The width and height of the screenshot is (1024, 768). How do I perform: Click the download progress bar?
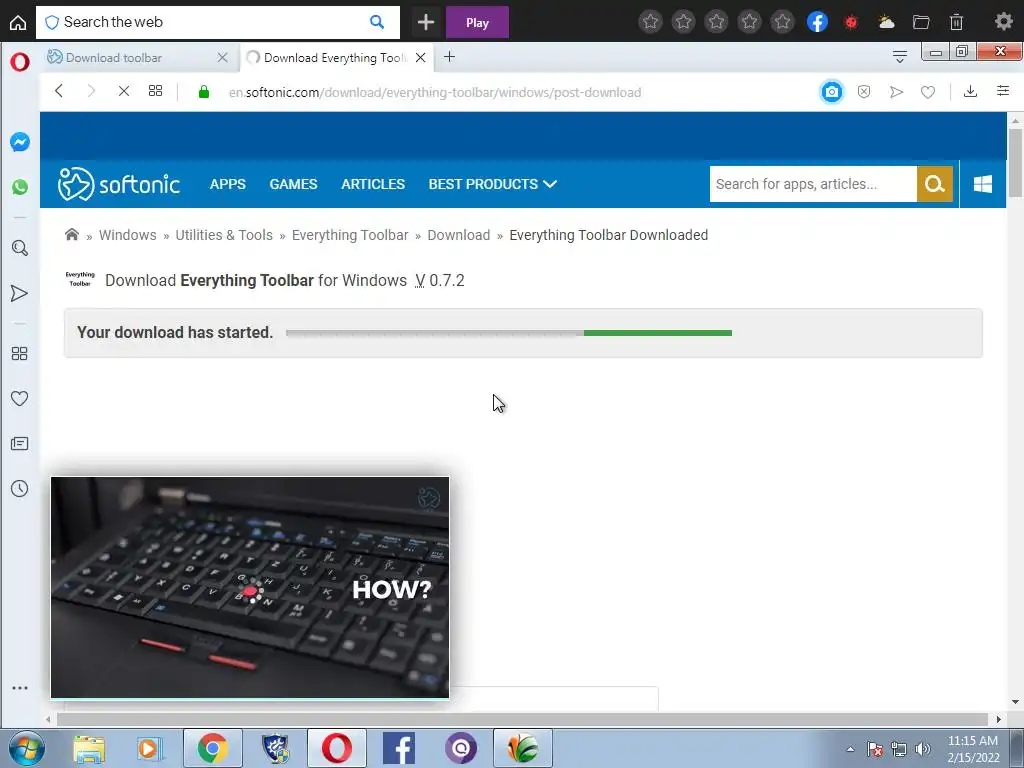click(x=509, y=333)
